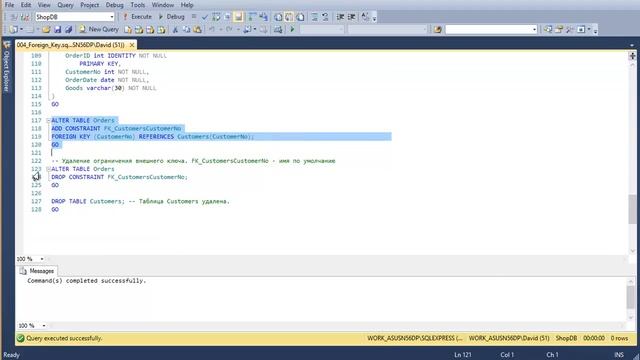
Task: Click the green Start play icon
Action: 292,29
